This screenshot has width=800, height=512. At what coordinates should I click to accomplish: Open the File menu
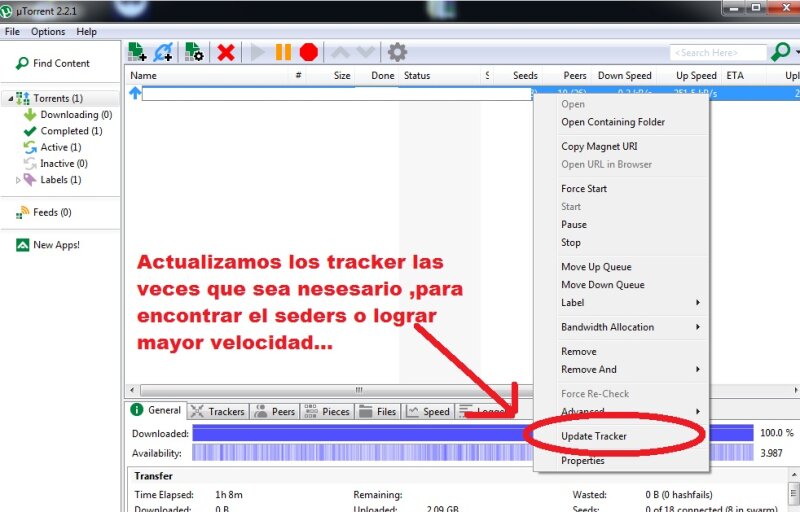12,32
